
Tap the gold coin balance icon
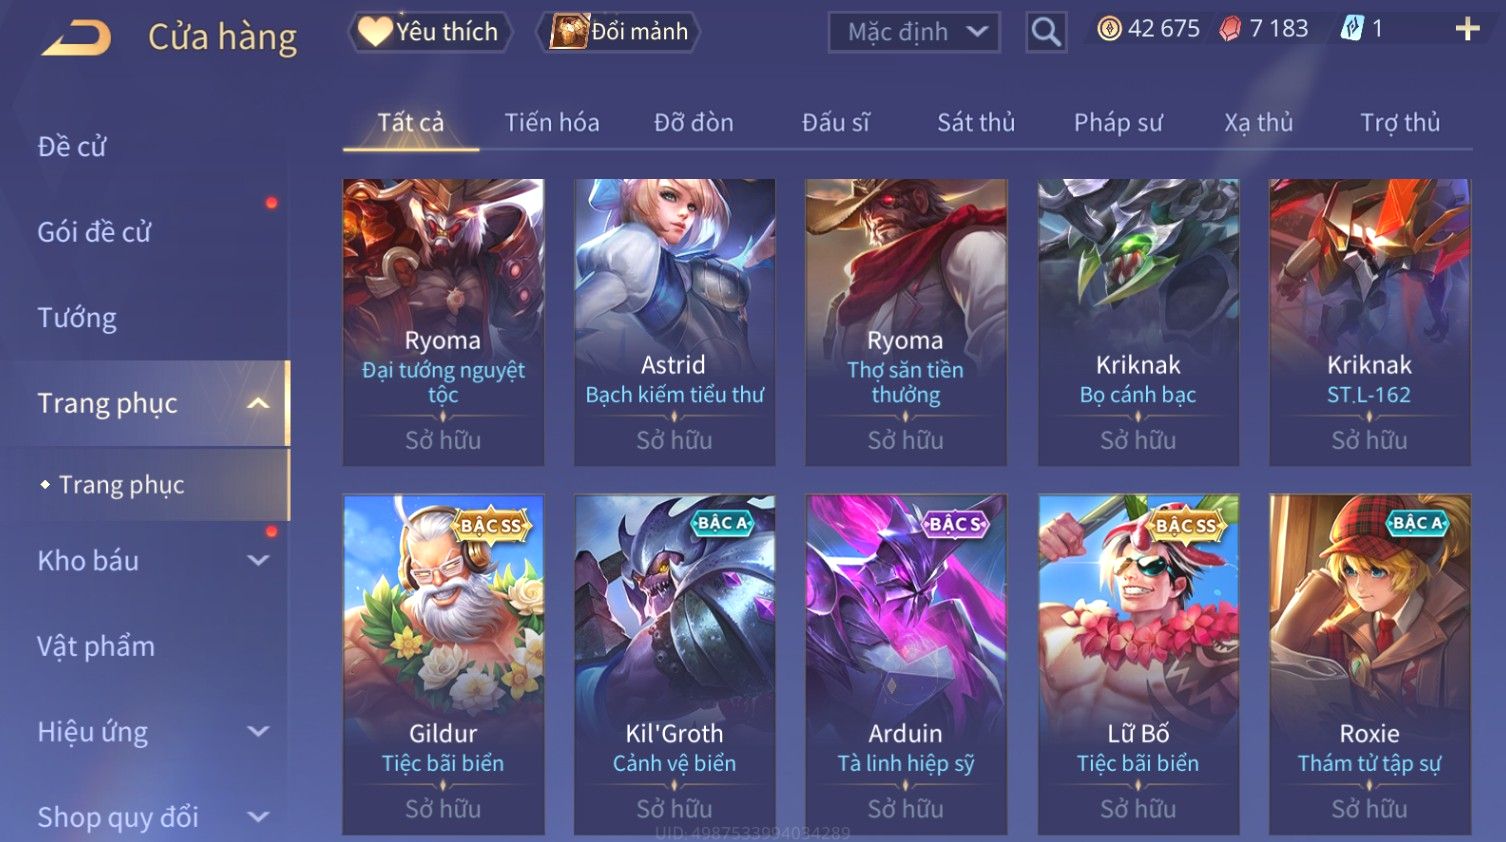(x=1109, y=29)
